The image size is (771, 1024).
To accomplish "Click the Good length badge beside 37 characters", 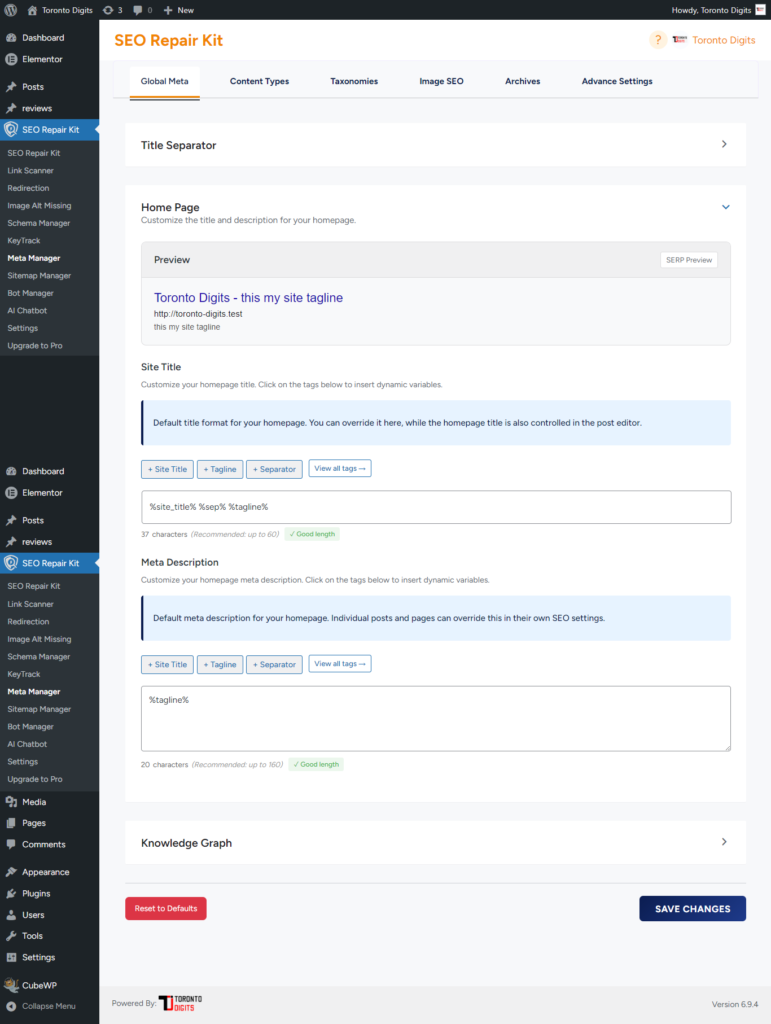I will click(312, 534).
